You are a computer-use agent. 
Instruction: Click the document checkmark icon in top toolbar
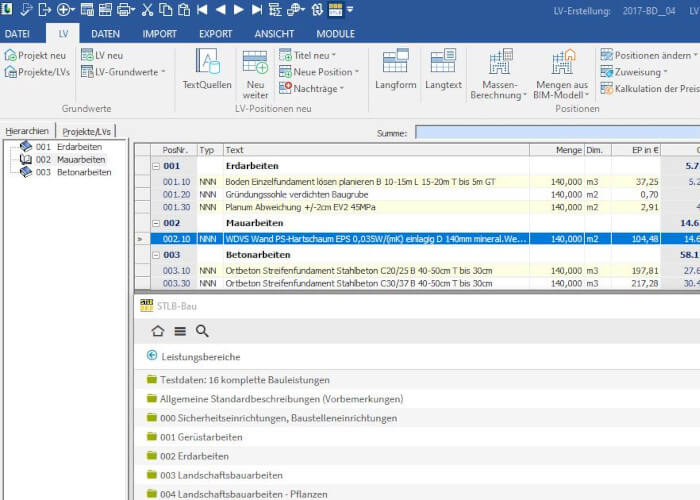pos(26,9)
